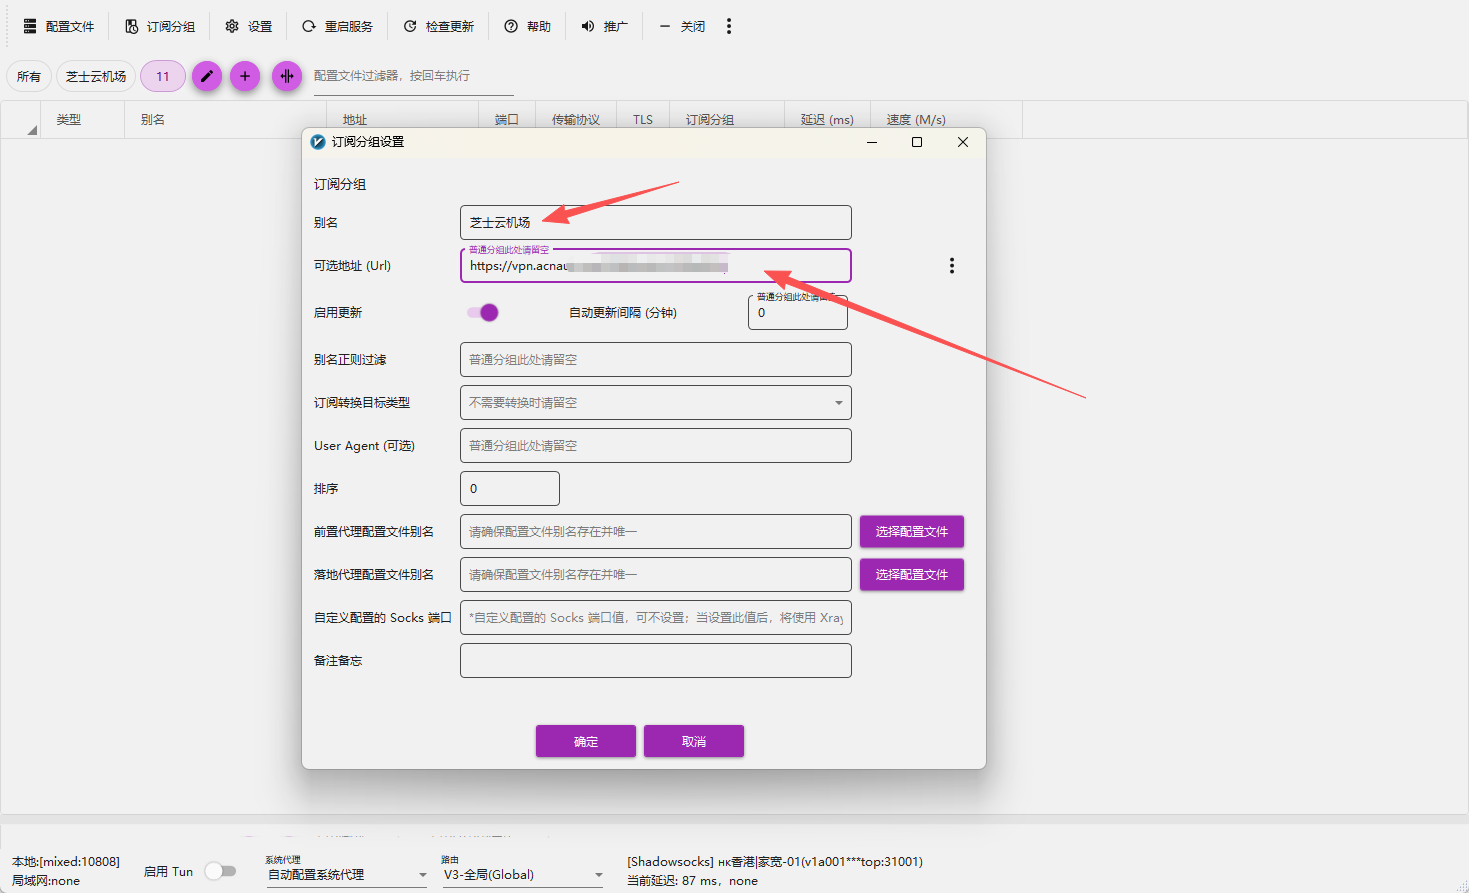This screenshot has height=893, width=1469.
Task: Click the purple column auto-fit icon
Action: (287, 76)
